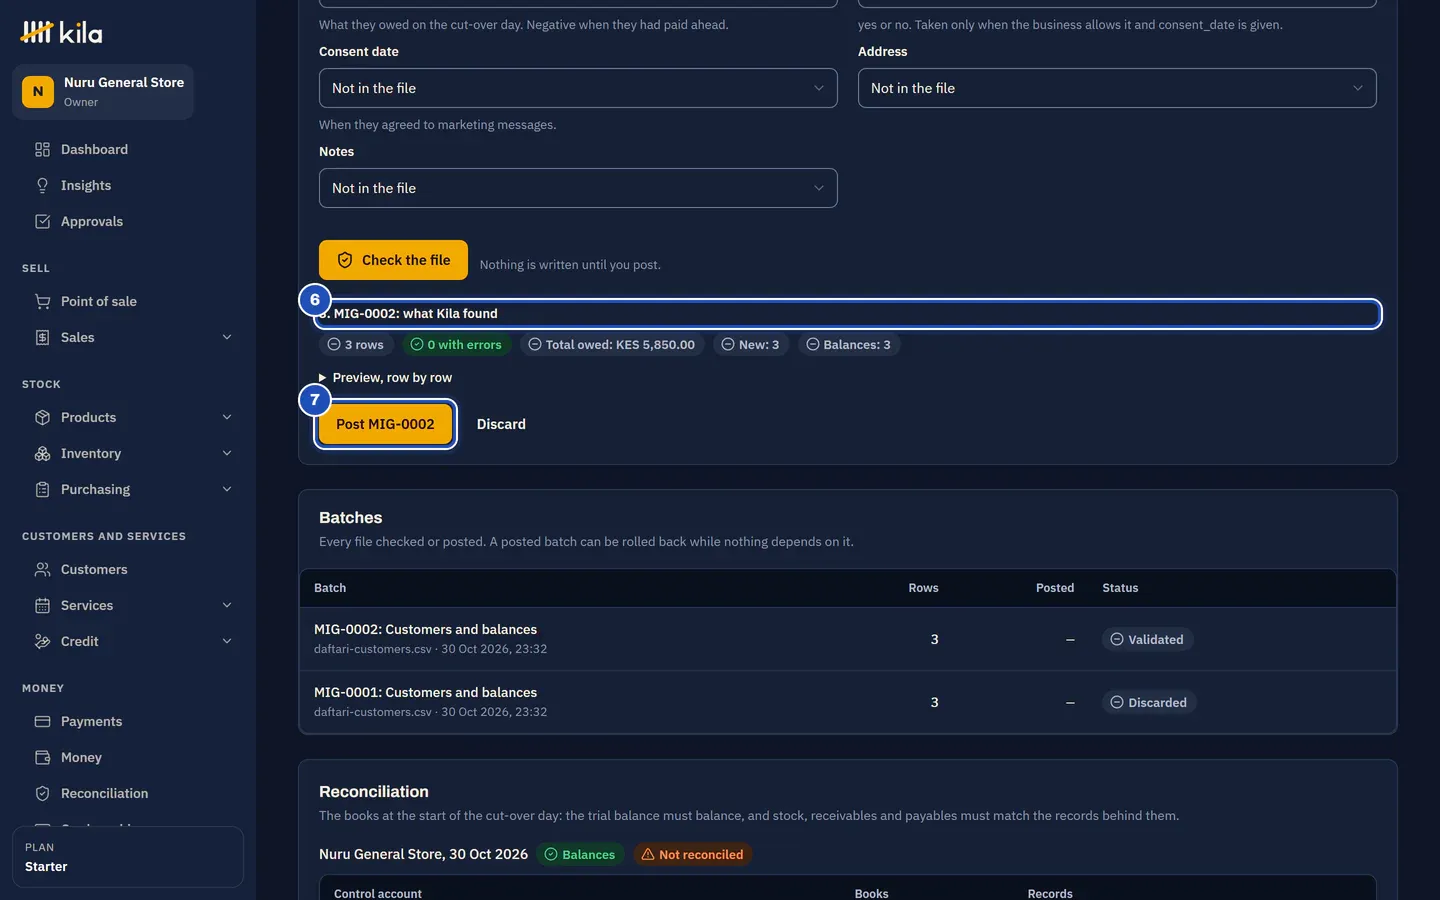Screen dimensions: 1440x900
Task: Open MIG-0002 batch row
Action: coord(847,639)
